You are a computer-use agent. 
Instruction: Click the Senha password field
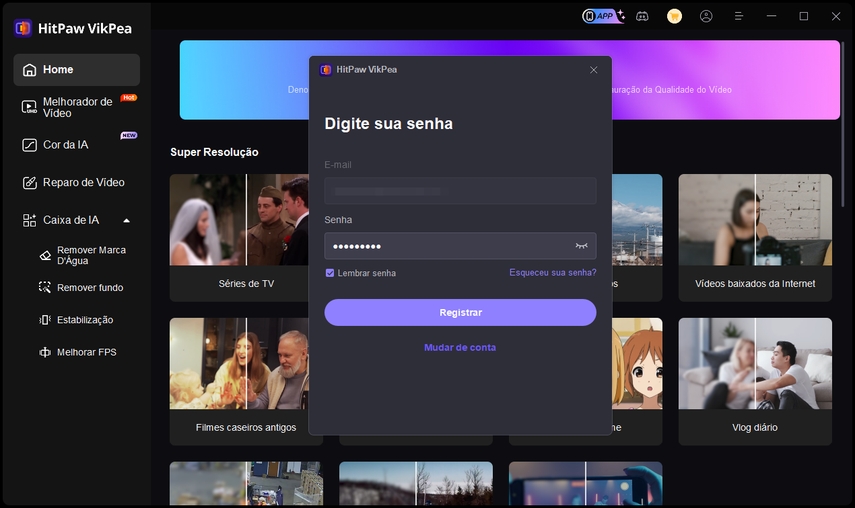(x=445, y=246)
